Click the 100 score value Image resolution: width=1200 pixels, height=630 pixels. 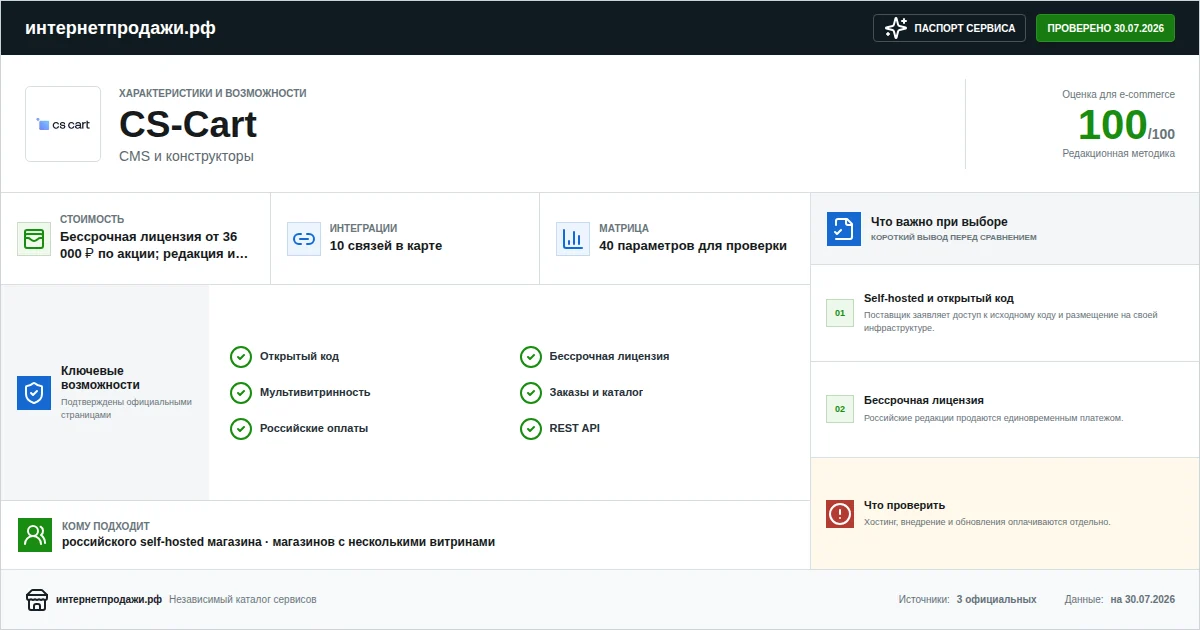[x=1112, y=125]
